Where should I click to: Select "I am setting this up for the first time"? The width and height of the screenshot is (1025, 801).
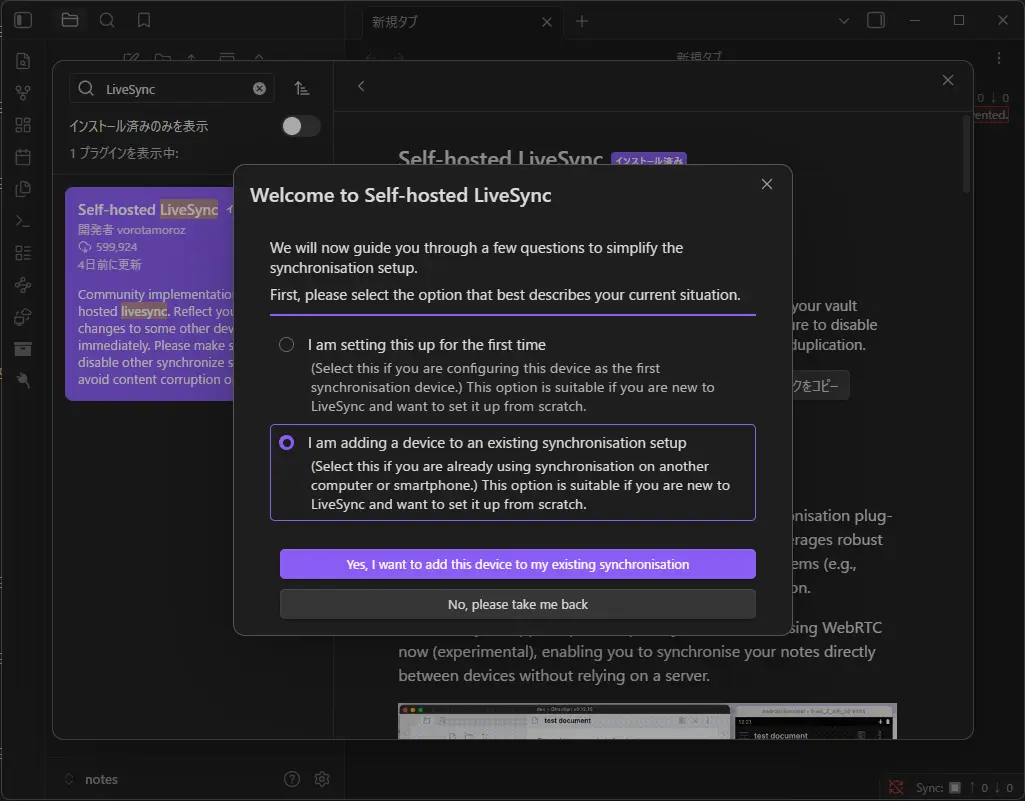click(286, 345)
